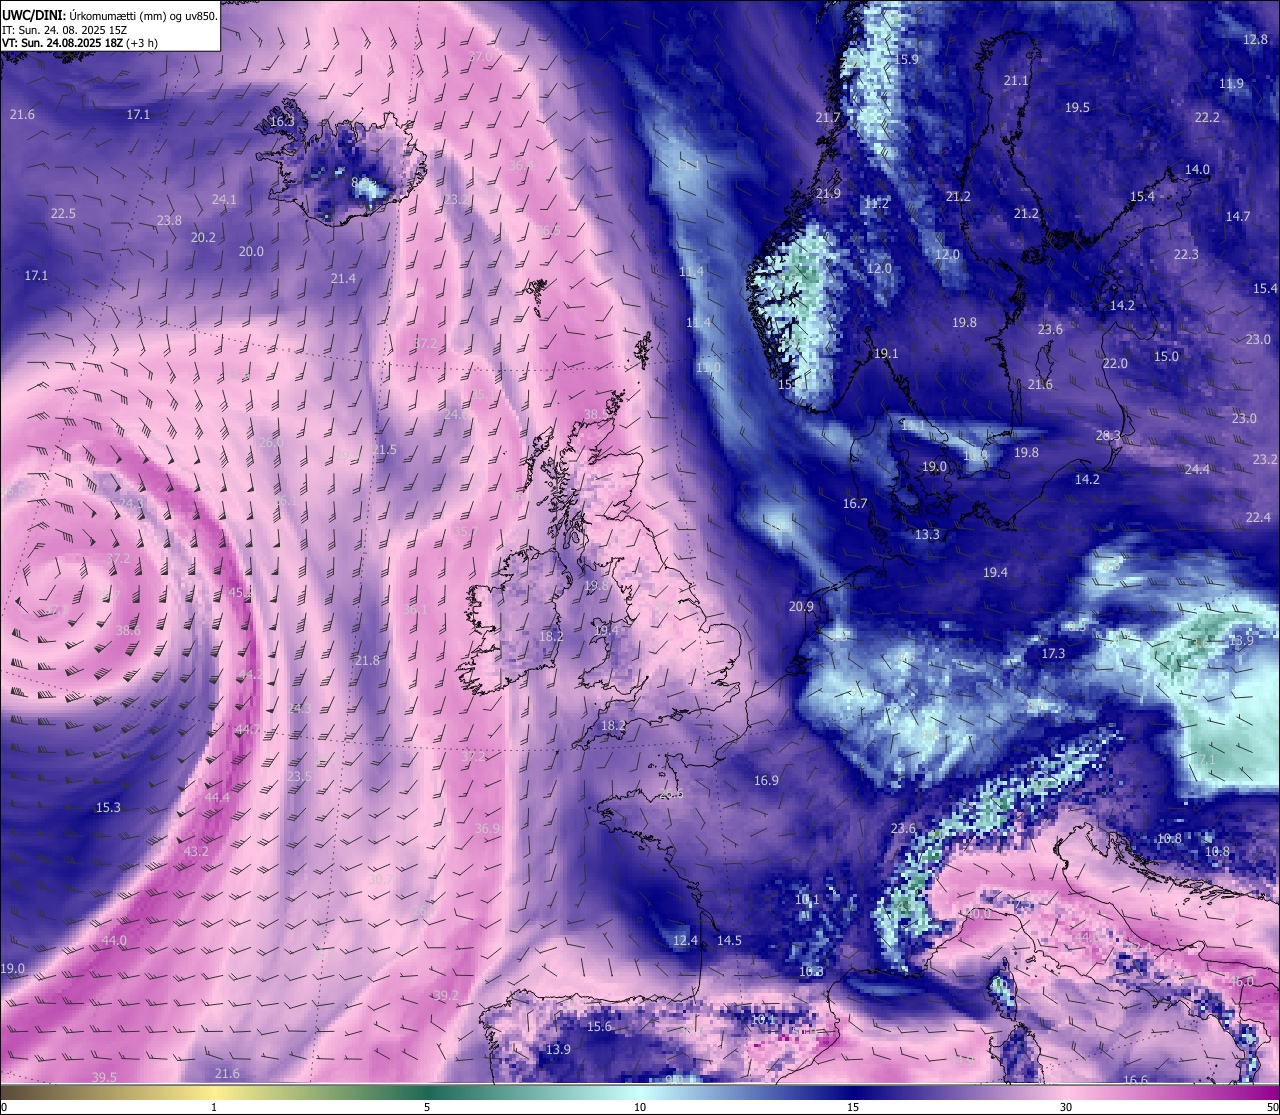Click the 22.4 value on map
The image size is (1280, 1115).
(x=1258, y=517)
